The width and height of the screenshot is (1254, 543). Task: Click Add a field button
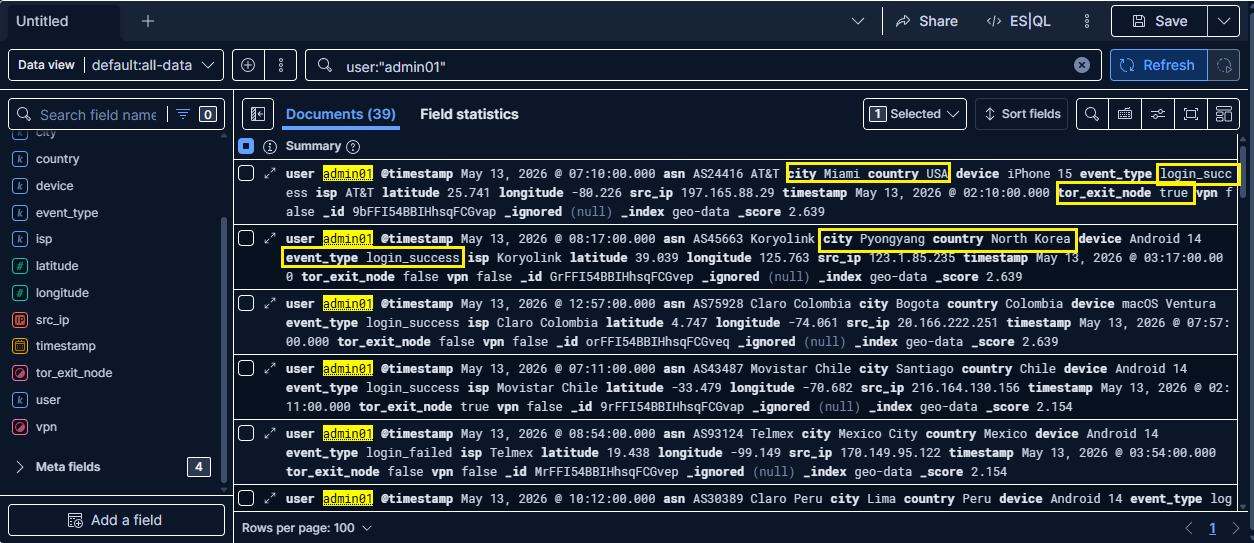[116, 520]
